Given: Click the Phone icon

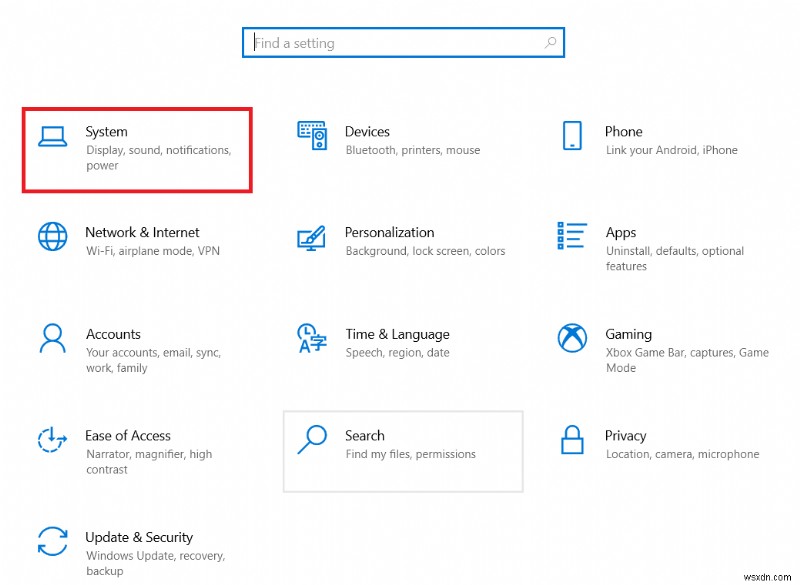Looking at the screenshot, I should tap(572, 136).
